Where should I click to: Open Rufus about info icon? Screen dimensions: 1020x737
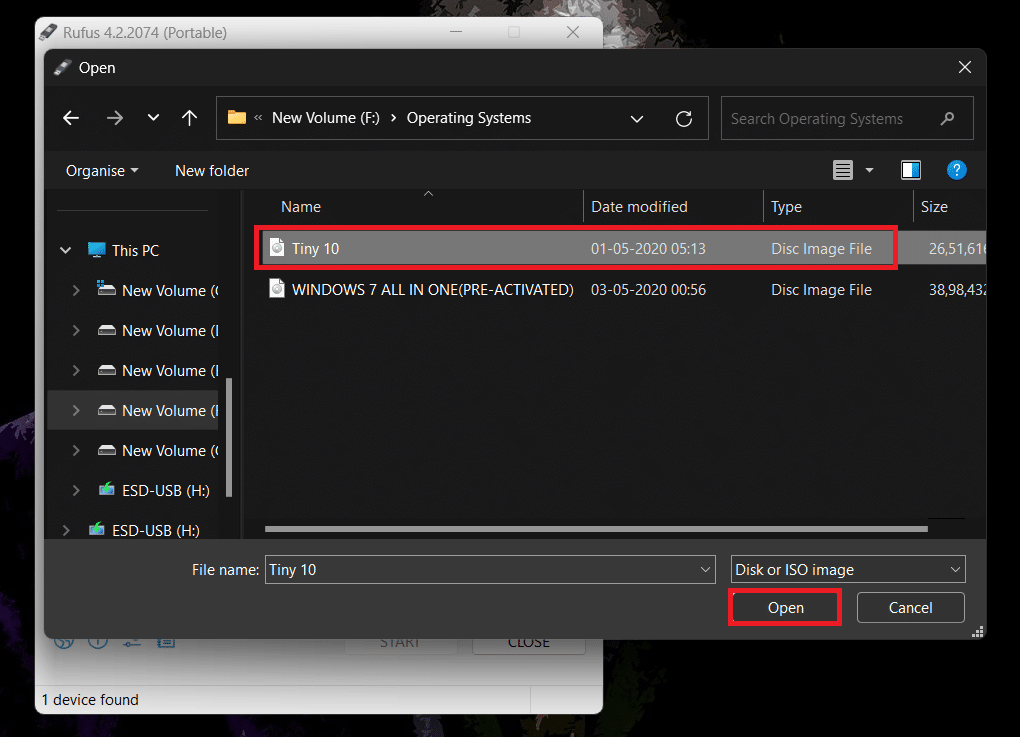[x=98, y=643]
